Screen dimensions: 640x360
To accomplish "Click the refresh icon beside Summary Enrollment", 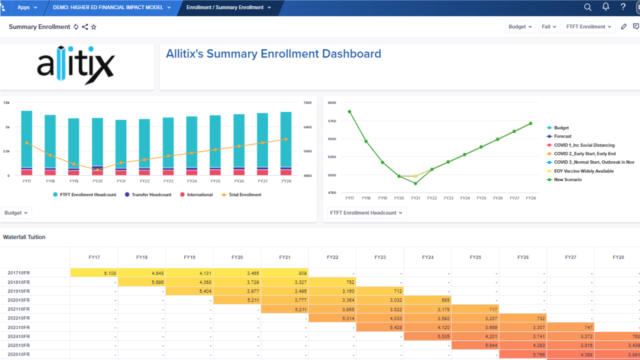I will (x=76, y=27).
